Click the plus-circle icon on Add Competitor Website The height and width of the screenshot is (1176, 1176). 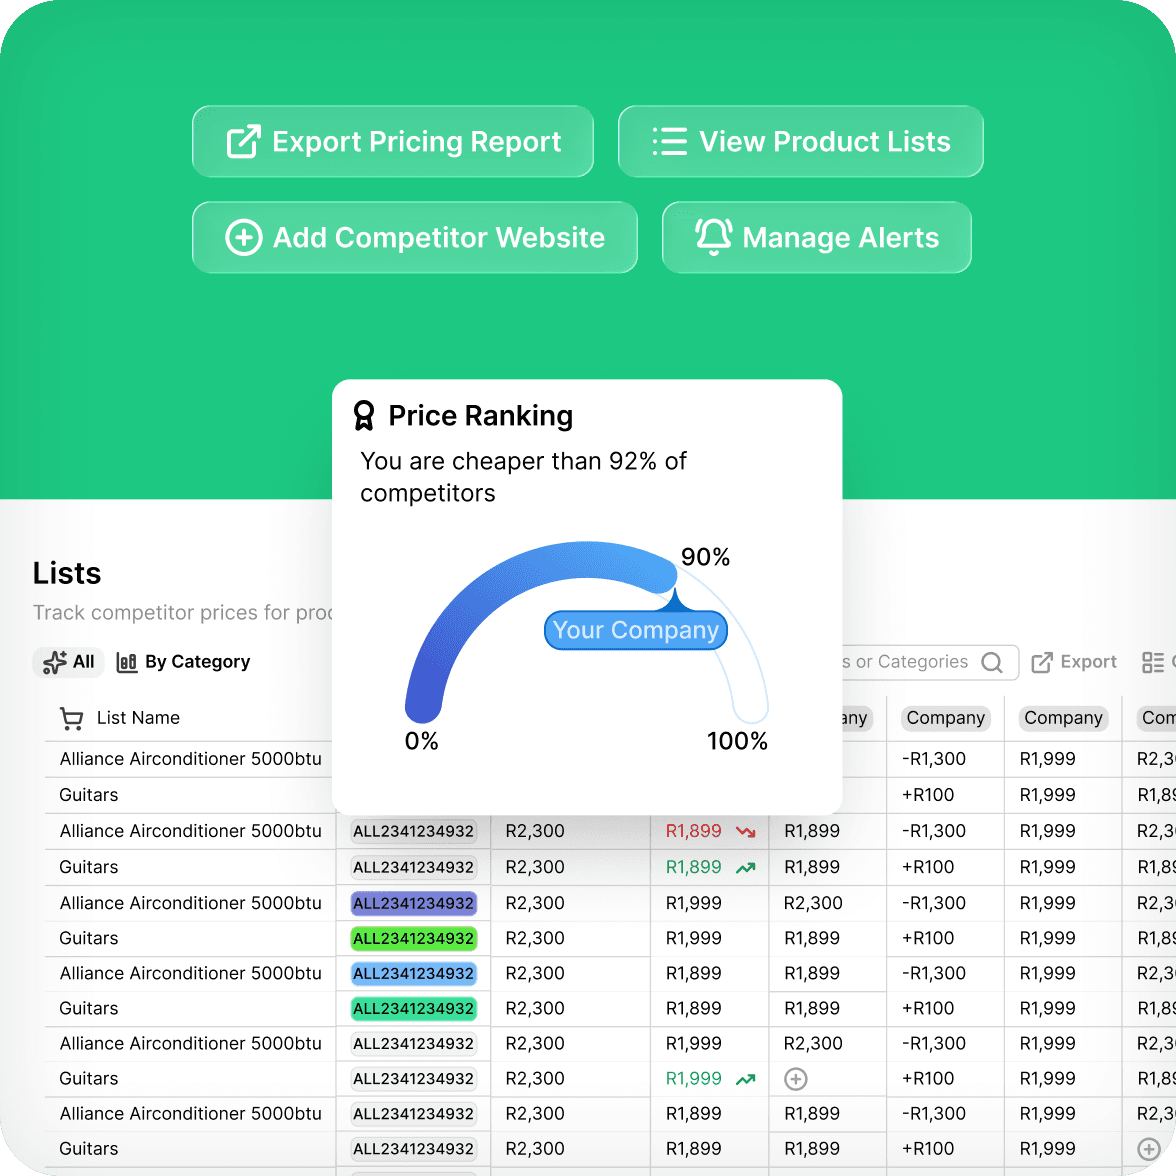pos(242,238)
